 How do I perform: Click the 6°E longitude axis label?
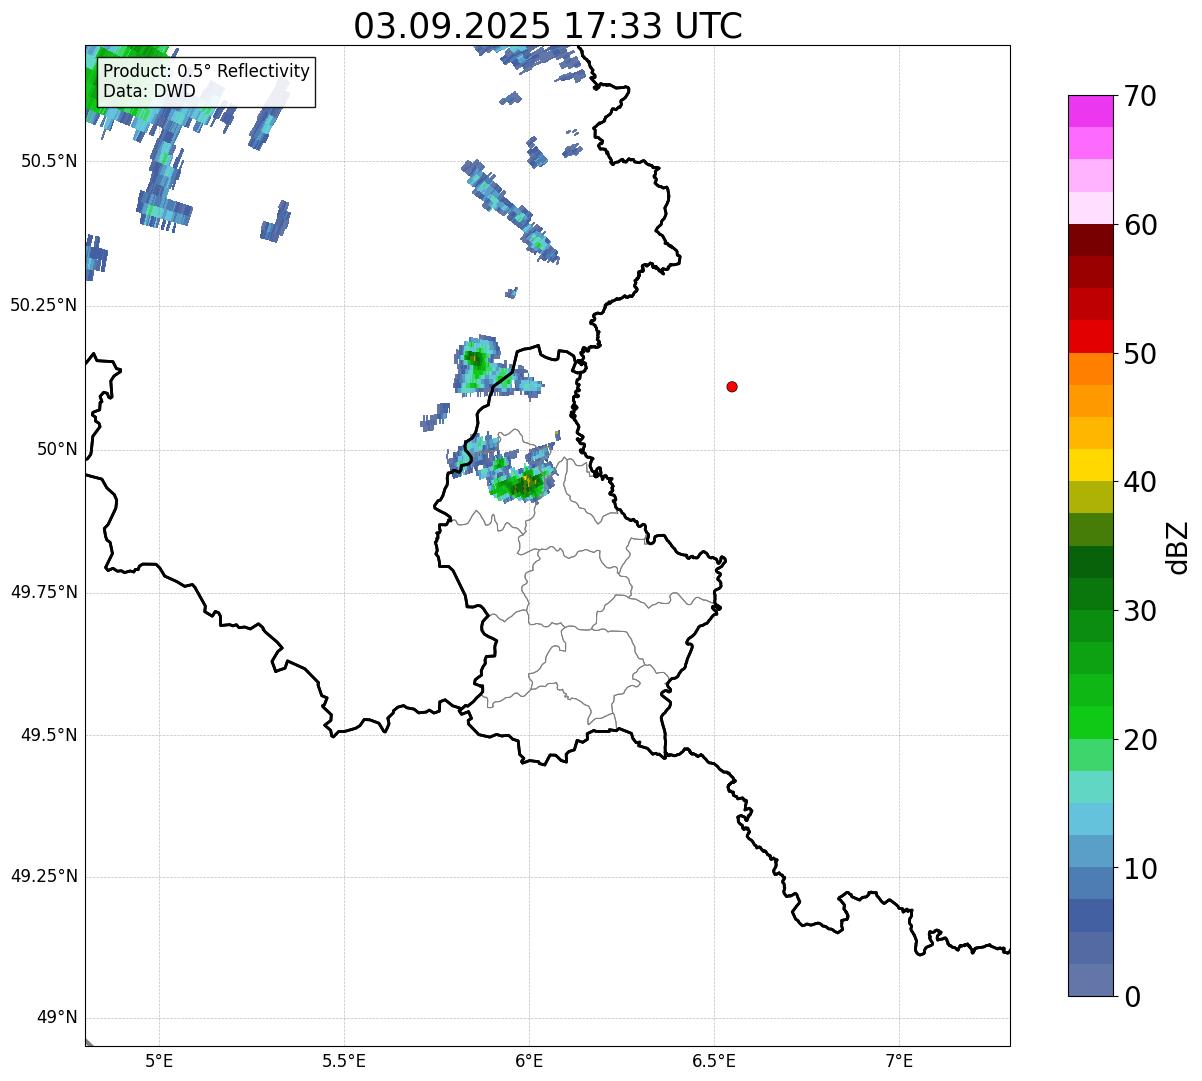pos(529,1061)
